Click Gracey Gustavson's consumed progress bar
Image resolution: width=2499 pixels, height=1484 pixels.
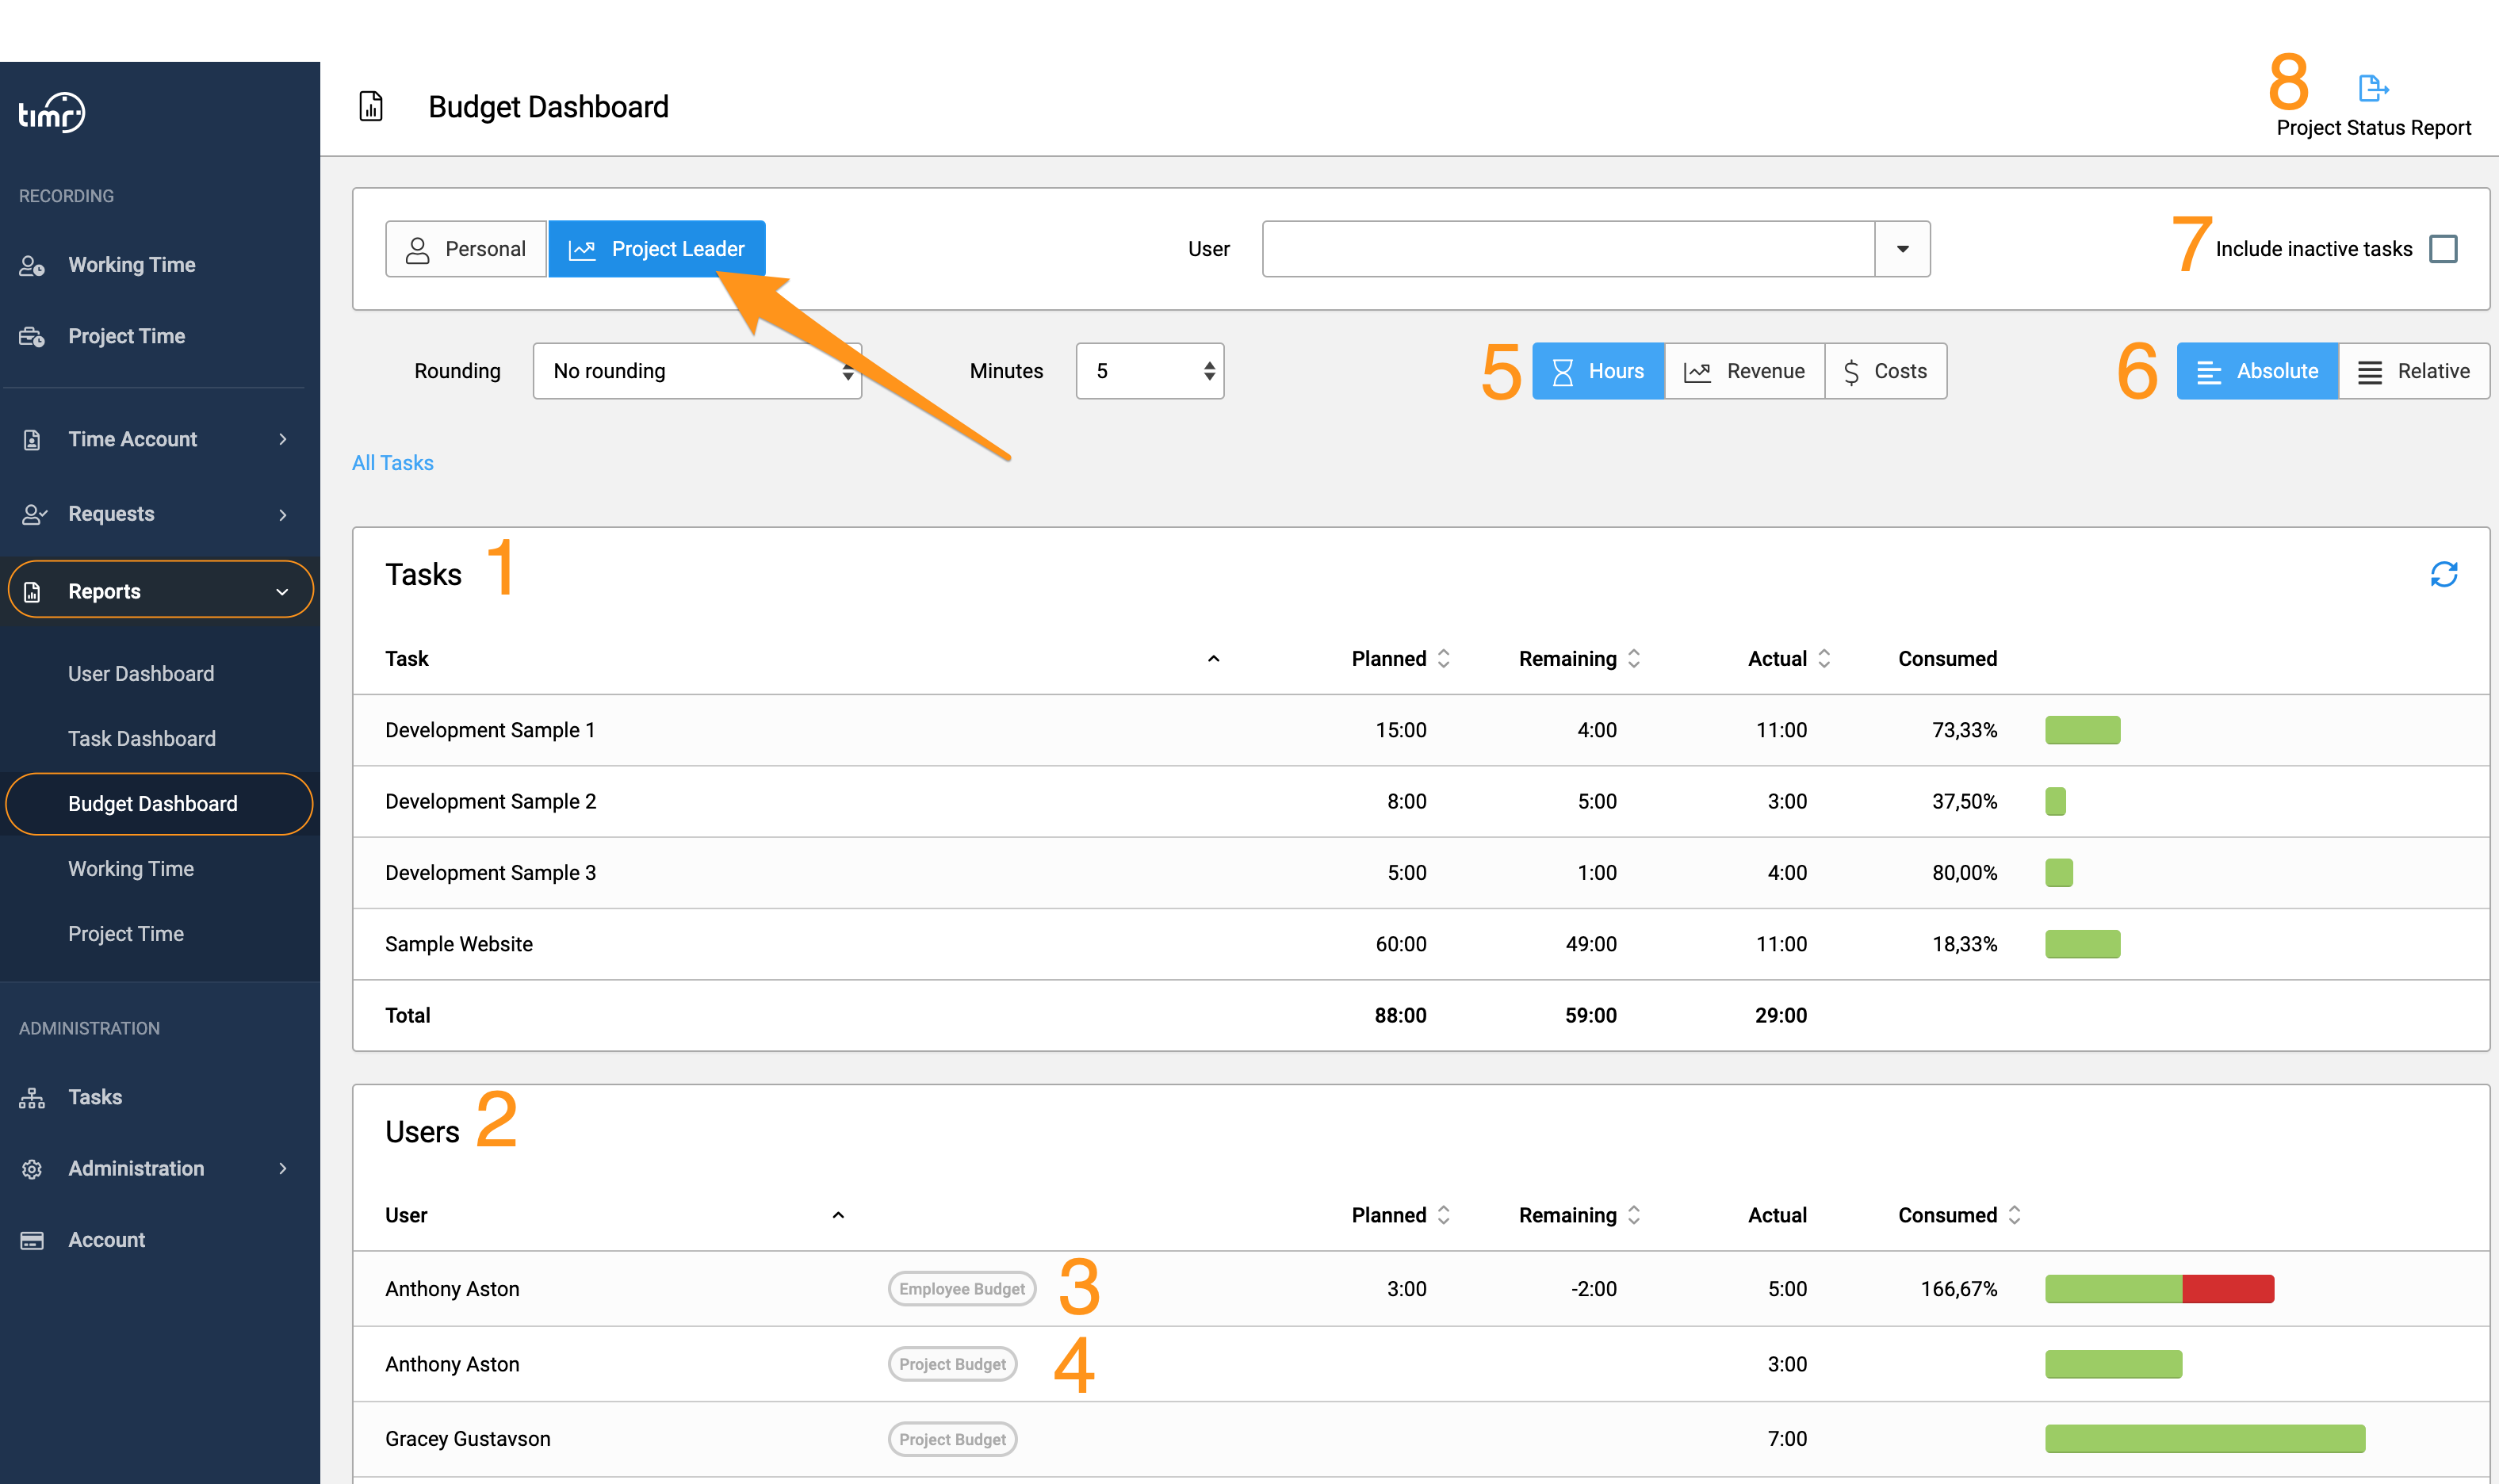coord(2204,1439)
